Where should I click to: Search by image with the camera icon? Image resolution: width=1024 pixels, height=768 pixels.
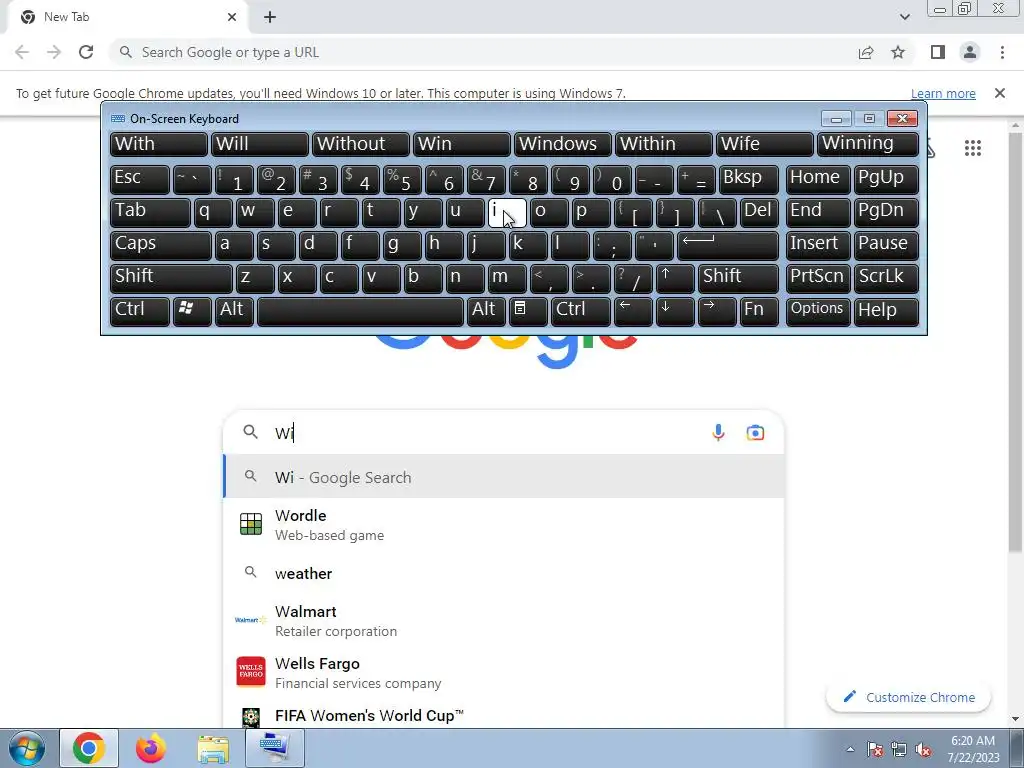pyautogui.click(x=755, y=432)
